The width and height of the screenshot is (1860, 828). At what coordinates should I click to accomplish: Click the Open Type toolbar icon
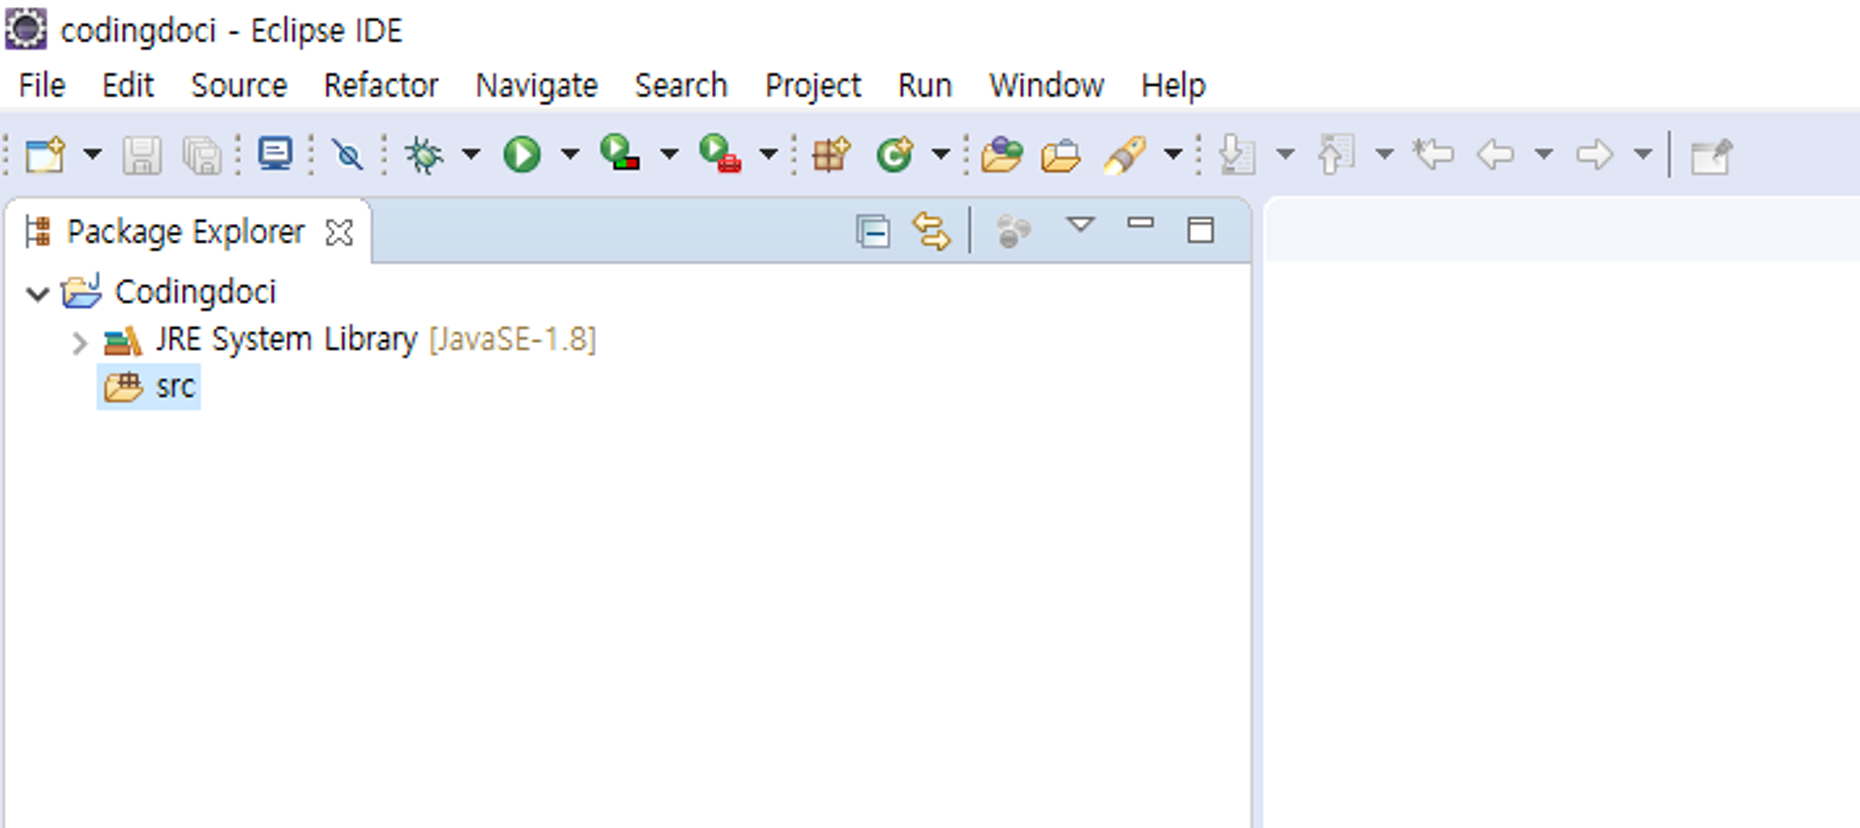coord(1002,155)
